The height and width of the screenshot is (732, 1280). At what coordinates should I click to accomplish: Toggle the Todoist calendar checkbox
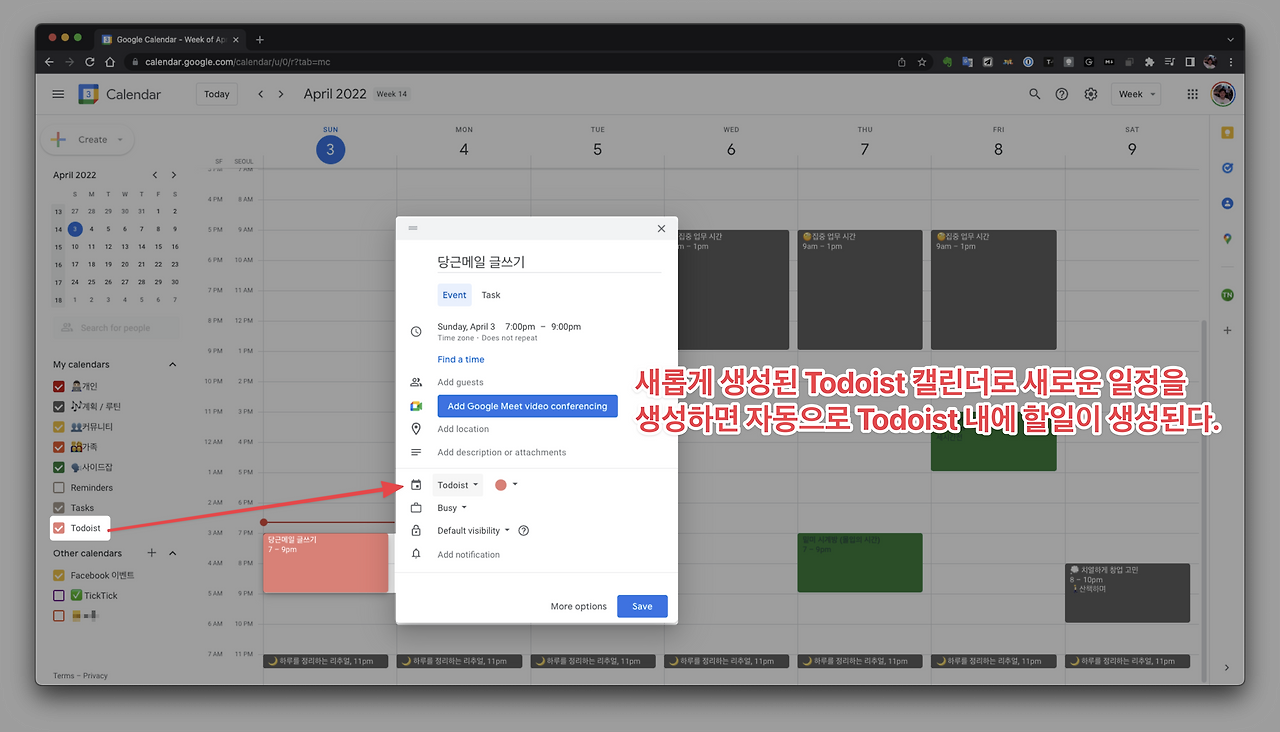point(59,528)
